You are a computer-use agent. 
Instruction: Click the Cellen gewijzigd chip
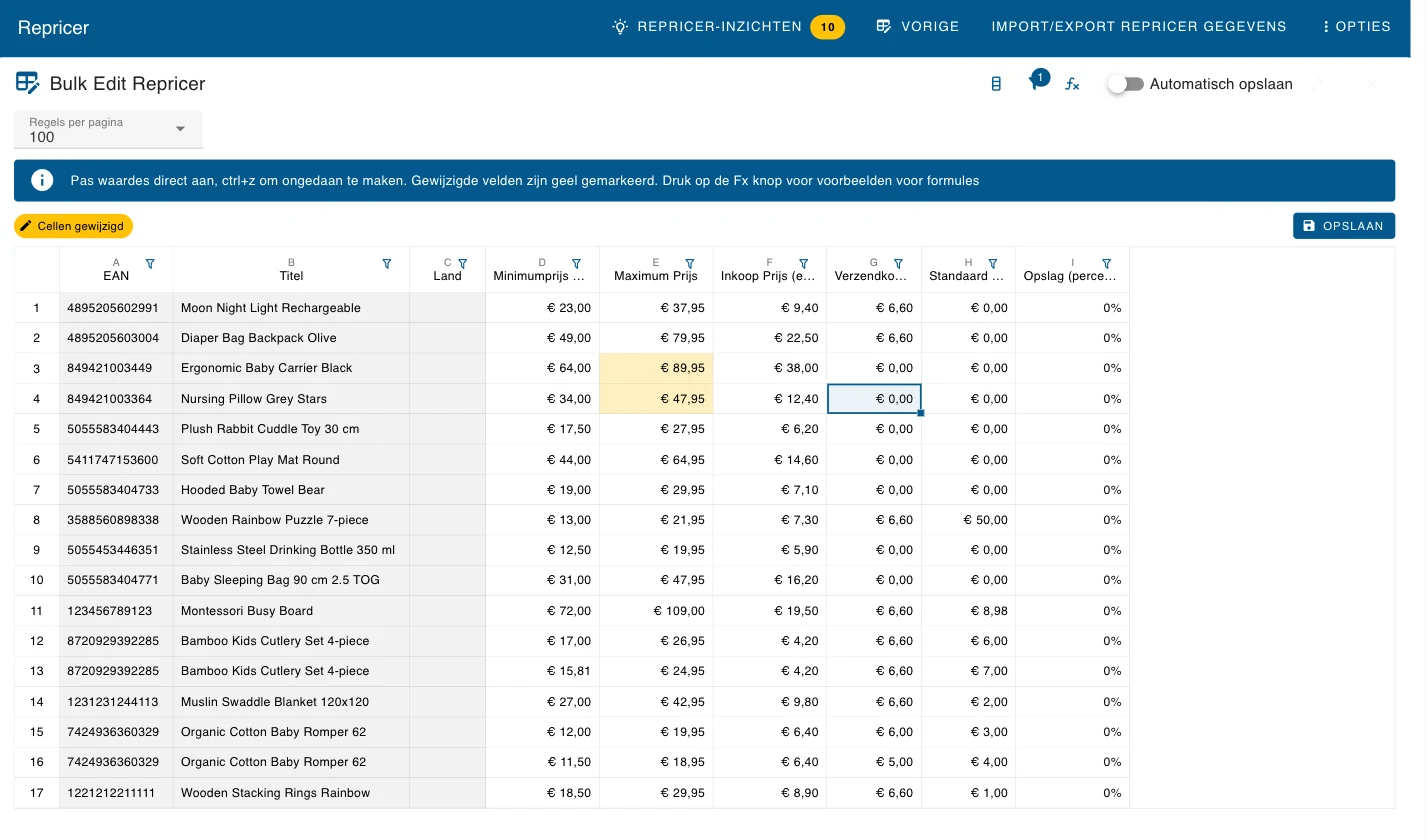point(74,226)
